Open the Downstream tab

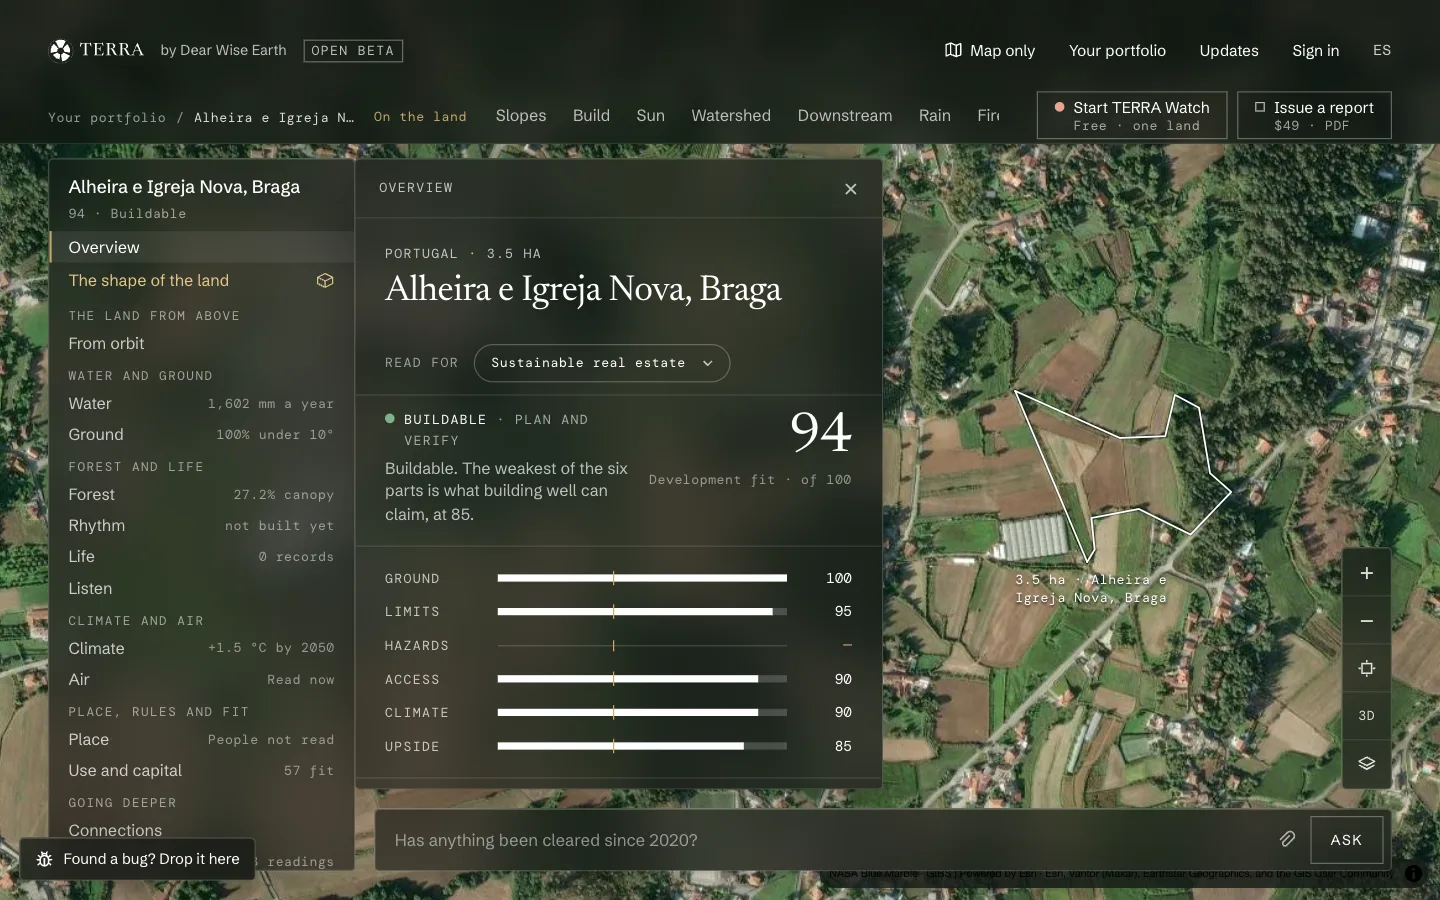click(x=845, y=116)
